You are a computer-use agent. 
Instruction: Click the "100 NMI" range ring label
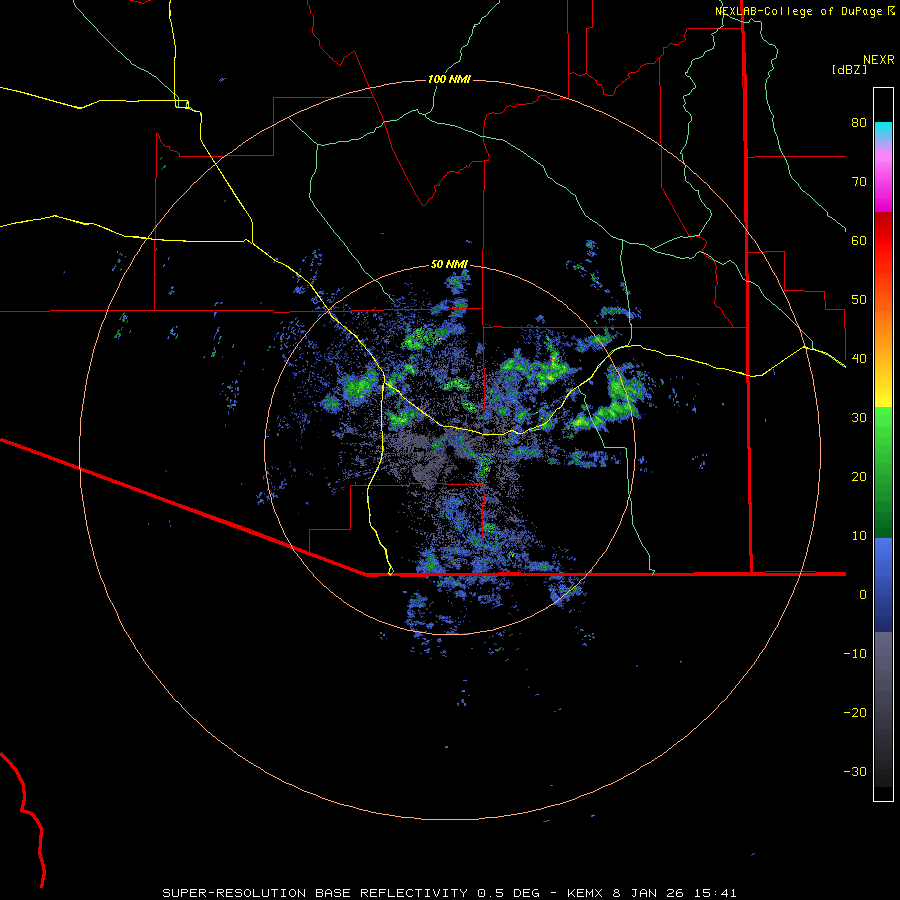[449, 79]
